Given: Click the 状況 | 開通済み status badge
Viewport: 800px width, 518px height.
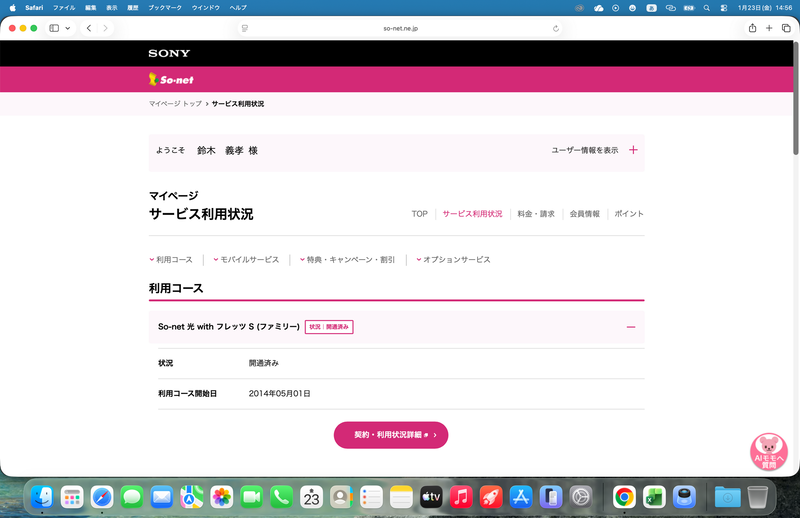Looking at the screenshot, I should [329, 327].
